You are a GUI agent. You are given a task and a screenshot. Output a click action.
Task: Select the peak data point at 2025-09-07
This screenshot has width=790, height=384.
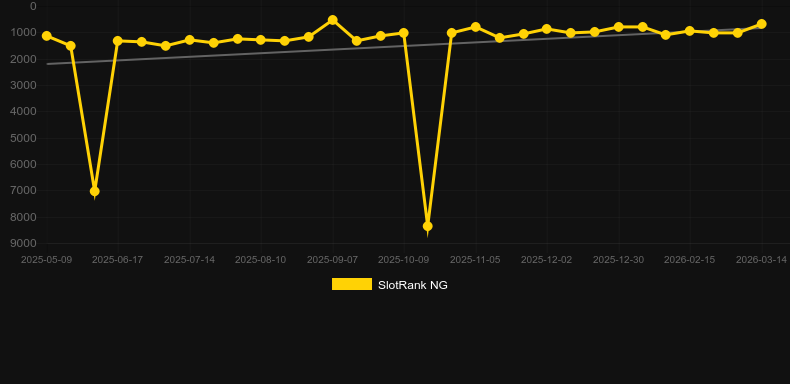pos(333,20)
